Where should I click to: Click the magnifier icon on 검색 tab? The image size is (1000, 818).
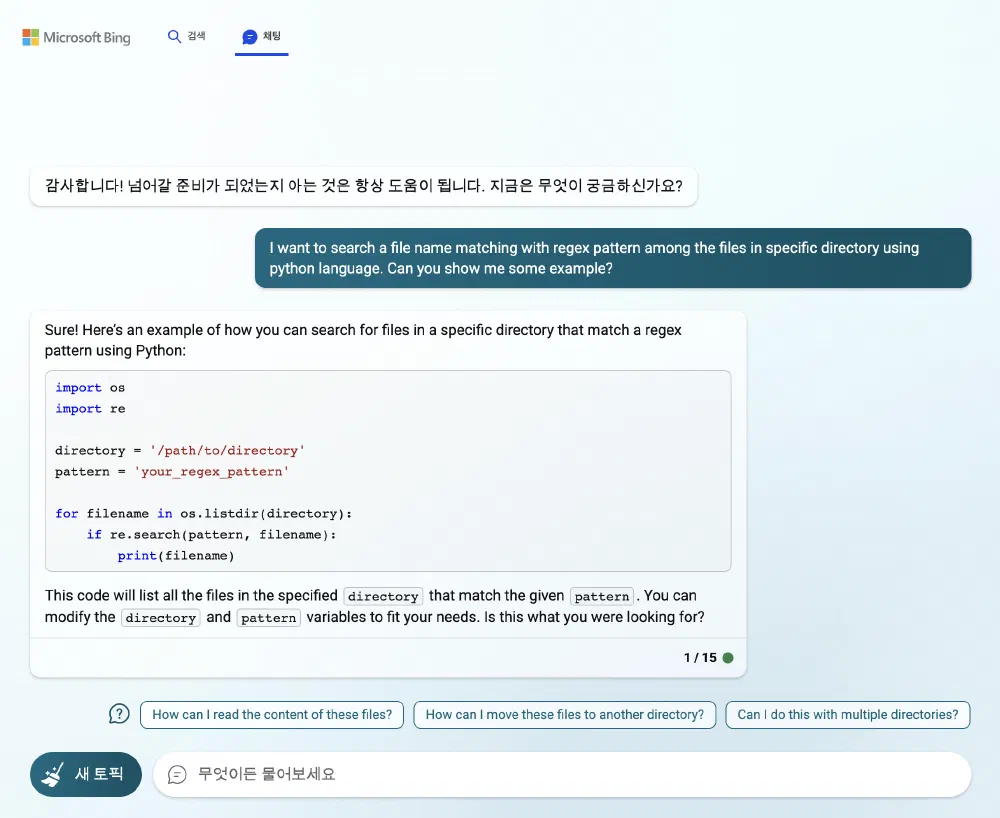point(172,34)
